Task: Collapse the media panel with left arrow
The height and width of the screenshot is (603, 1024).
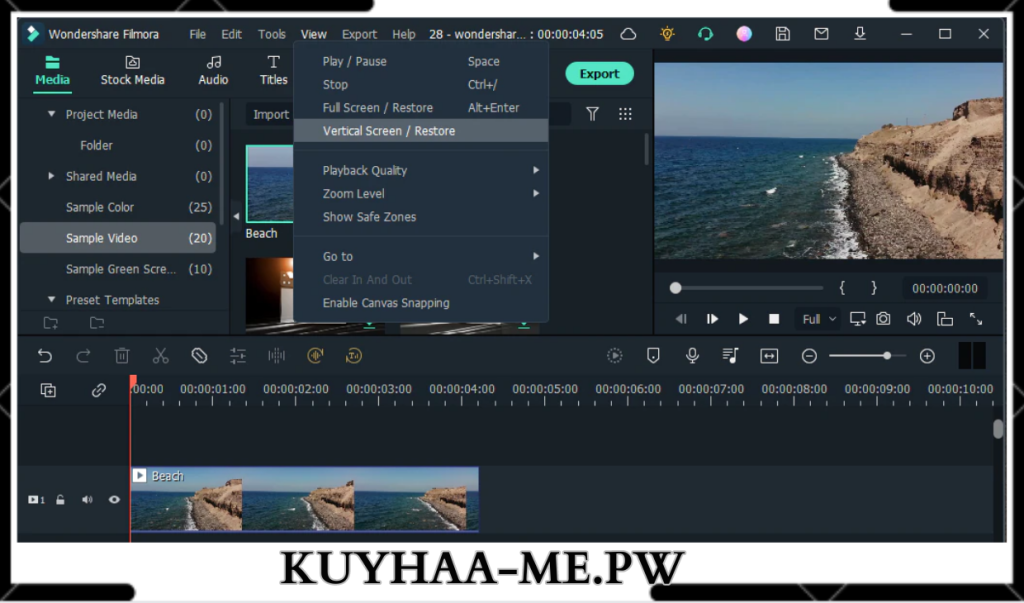Action: tap(236, 216)
